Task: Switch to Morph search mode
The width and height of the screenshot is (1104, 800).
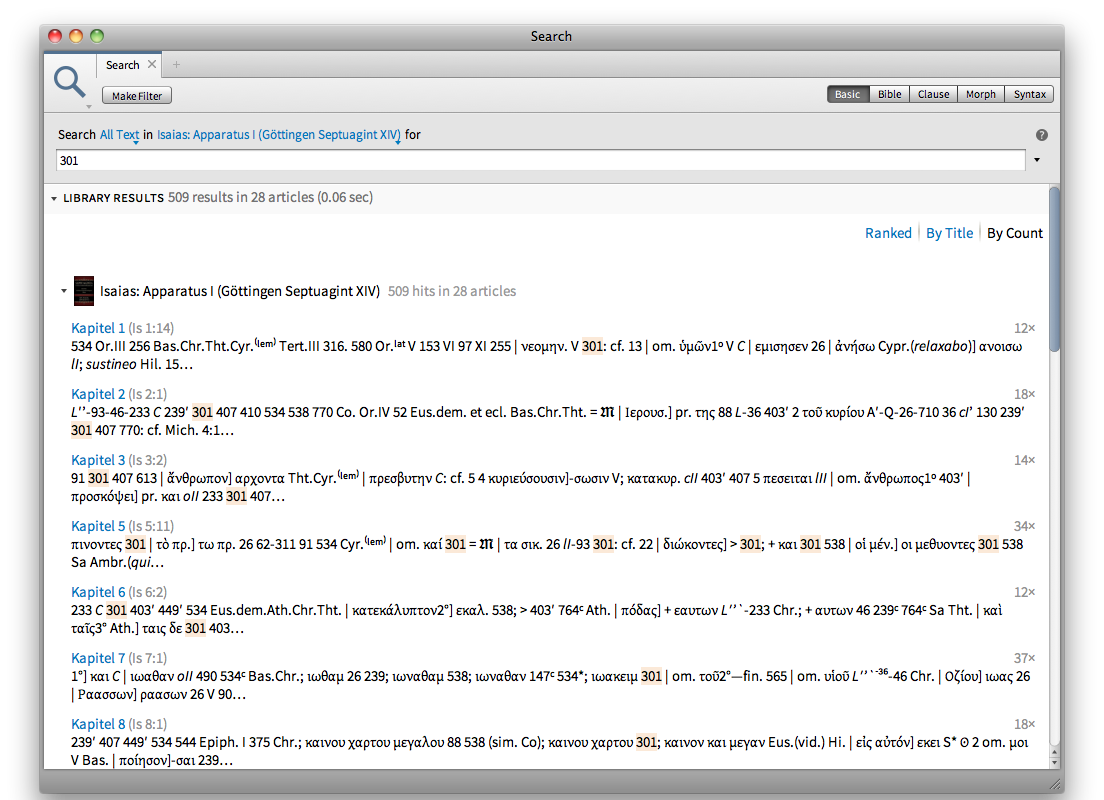Action: pos(980,94)
